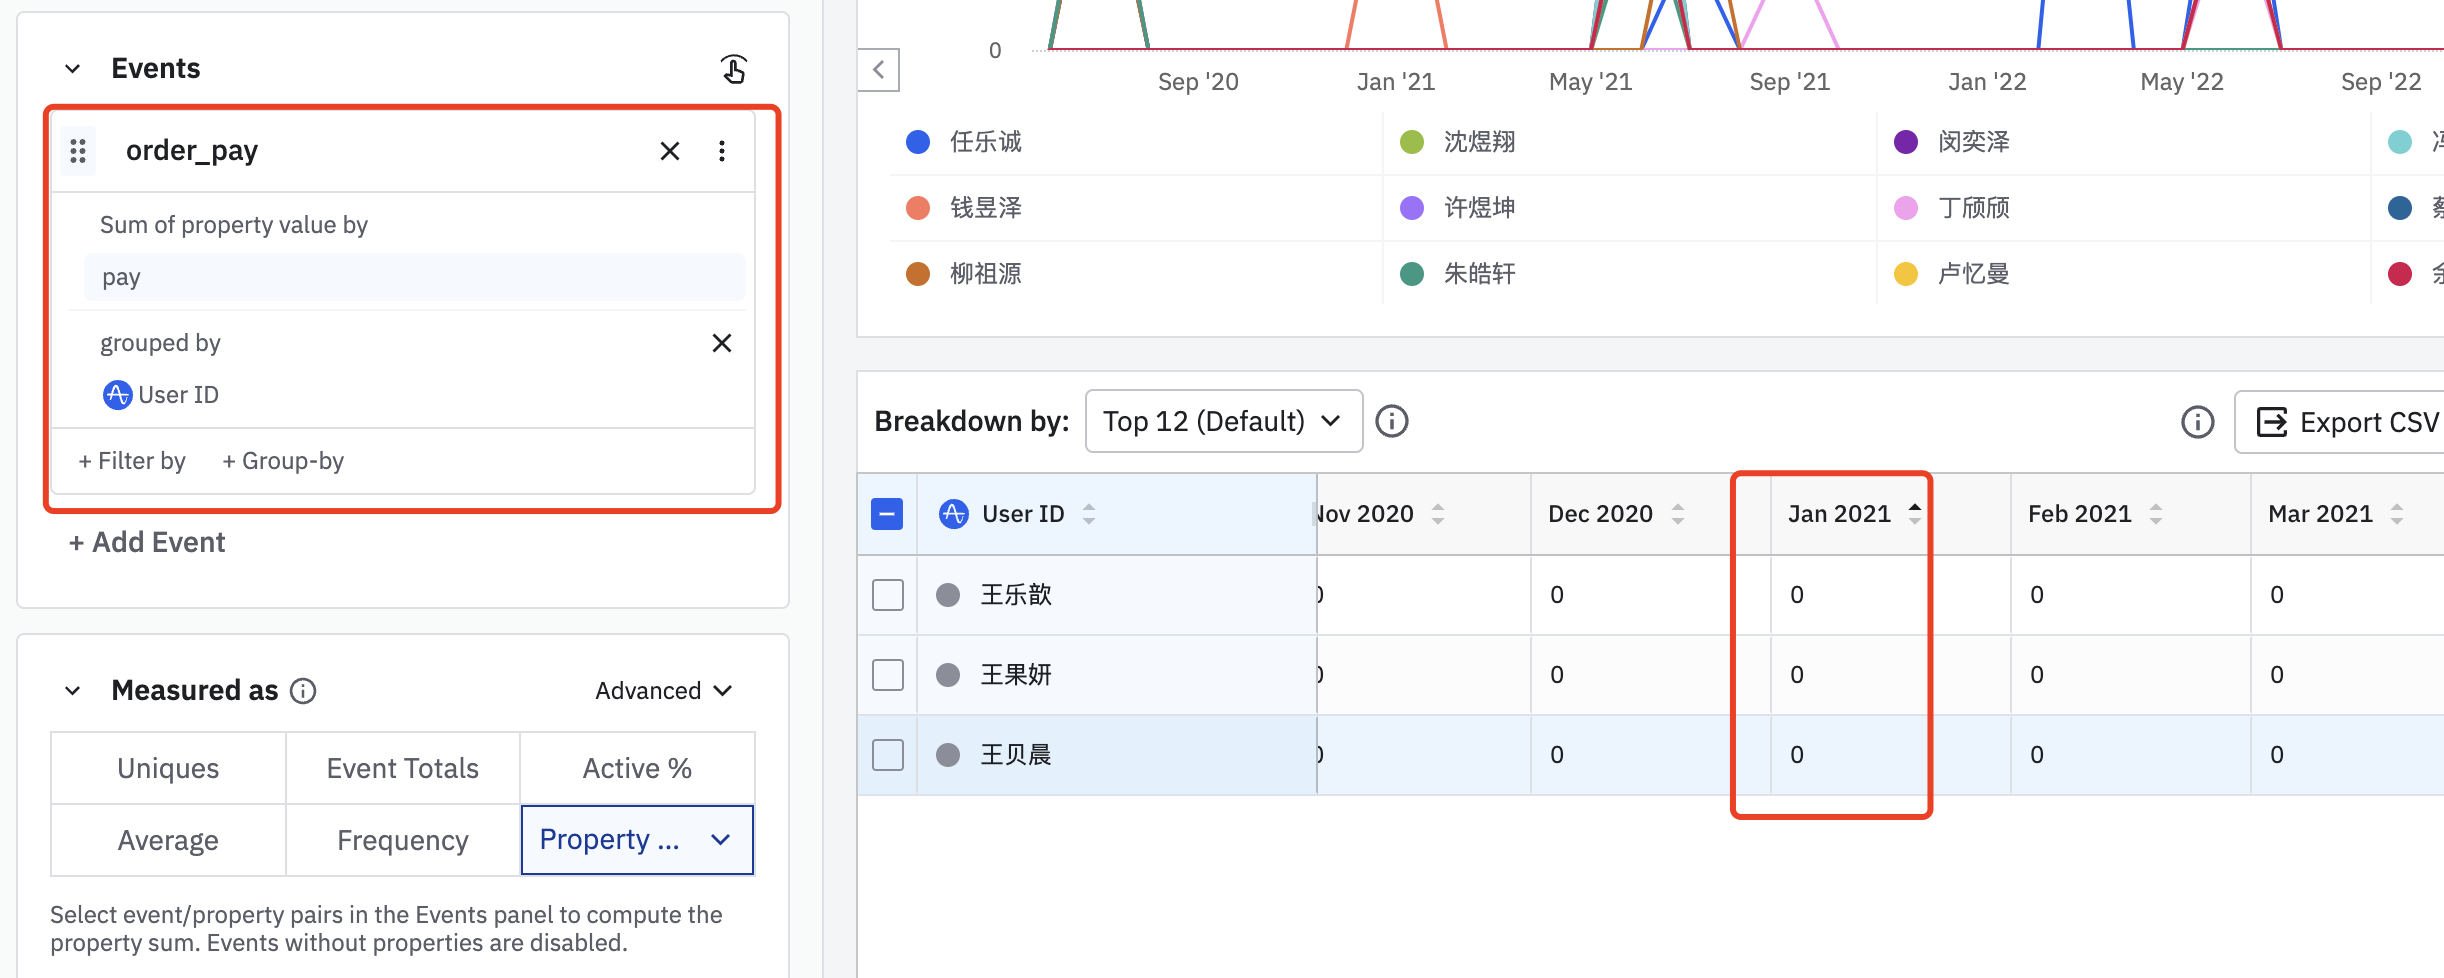This screenshot has width=2444, height=978.
Task: Click the gray dot beside 王果妍
Action: tap(948, 675)
